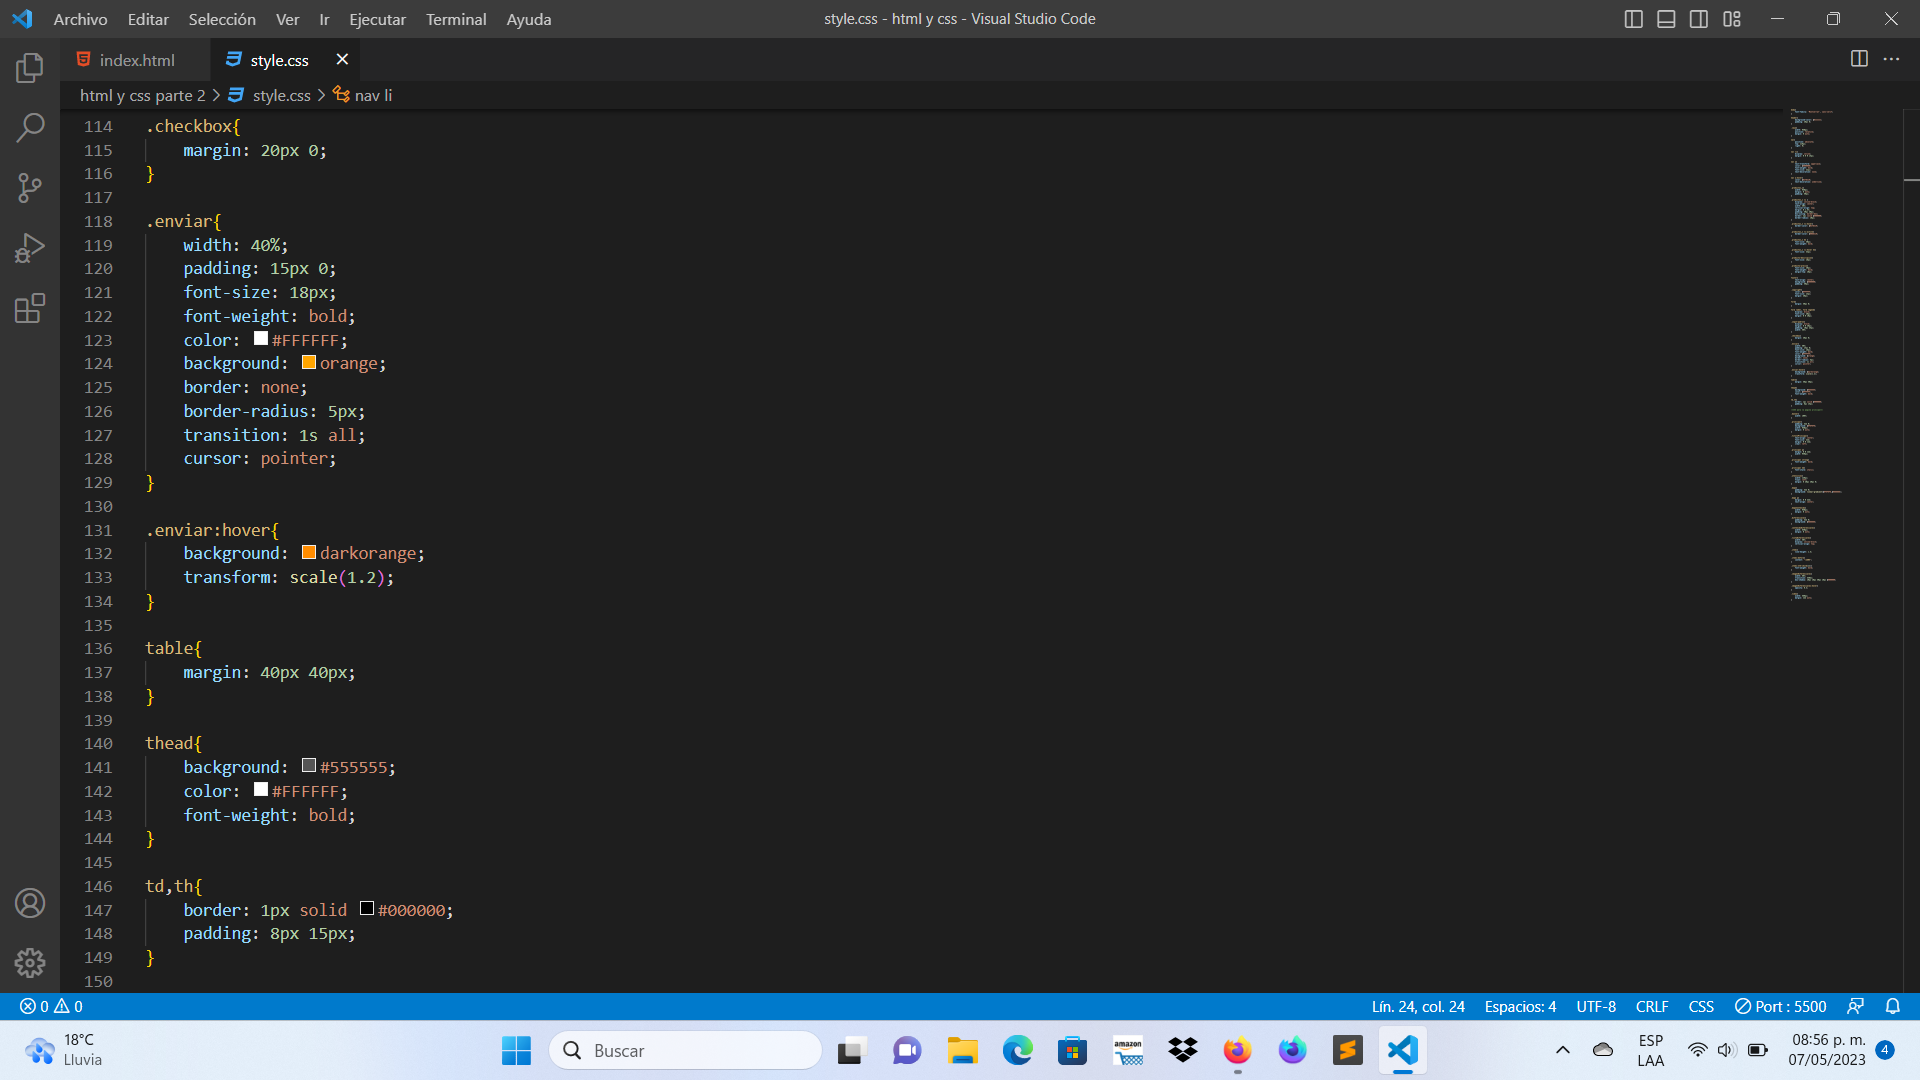Viewport: 1920px width, 1080px height.
Task: Click breadcrumb folder 'html y css parte 2'
Action: coord(142,95)
